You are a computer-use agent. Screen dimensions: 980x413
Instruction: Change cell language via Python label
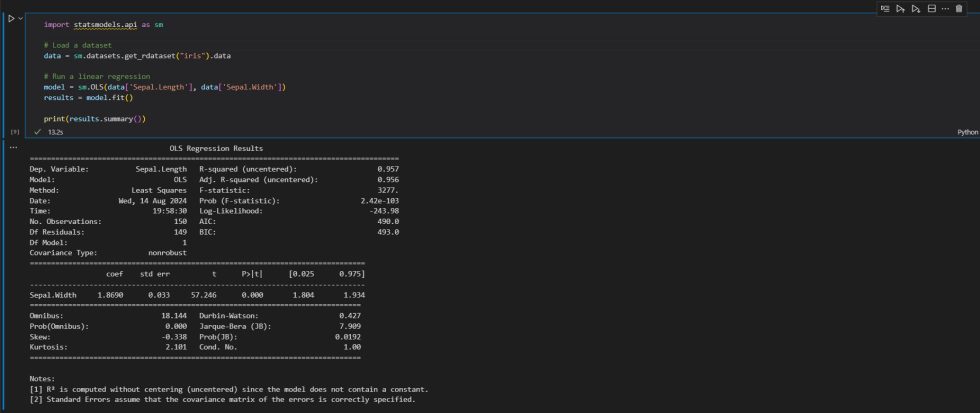coord(967,131)
